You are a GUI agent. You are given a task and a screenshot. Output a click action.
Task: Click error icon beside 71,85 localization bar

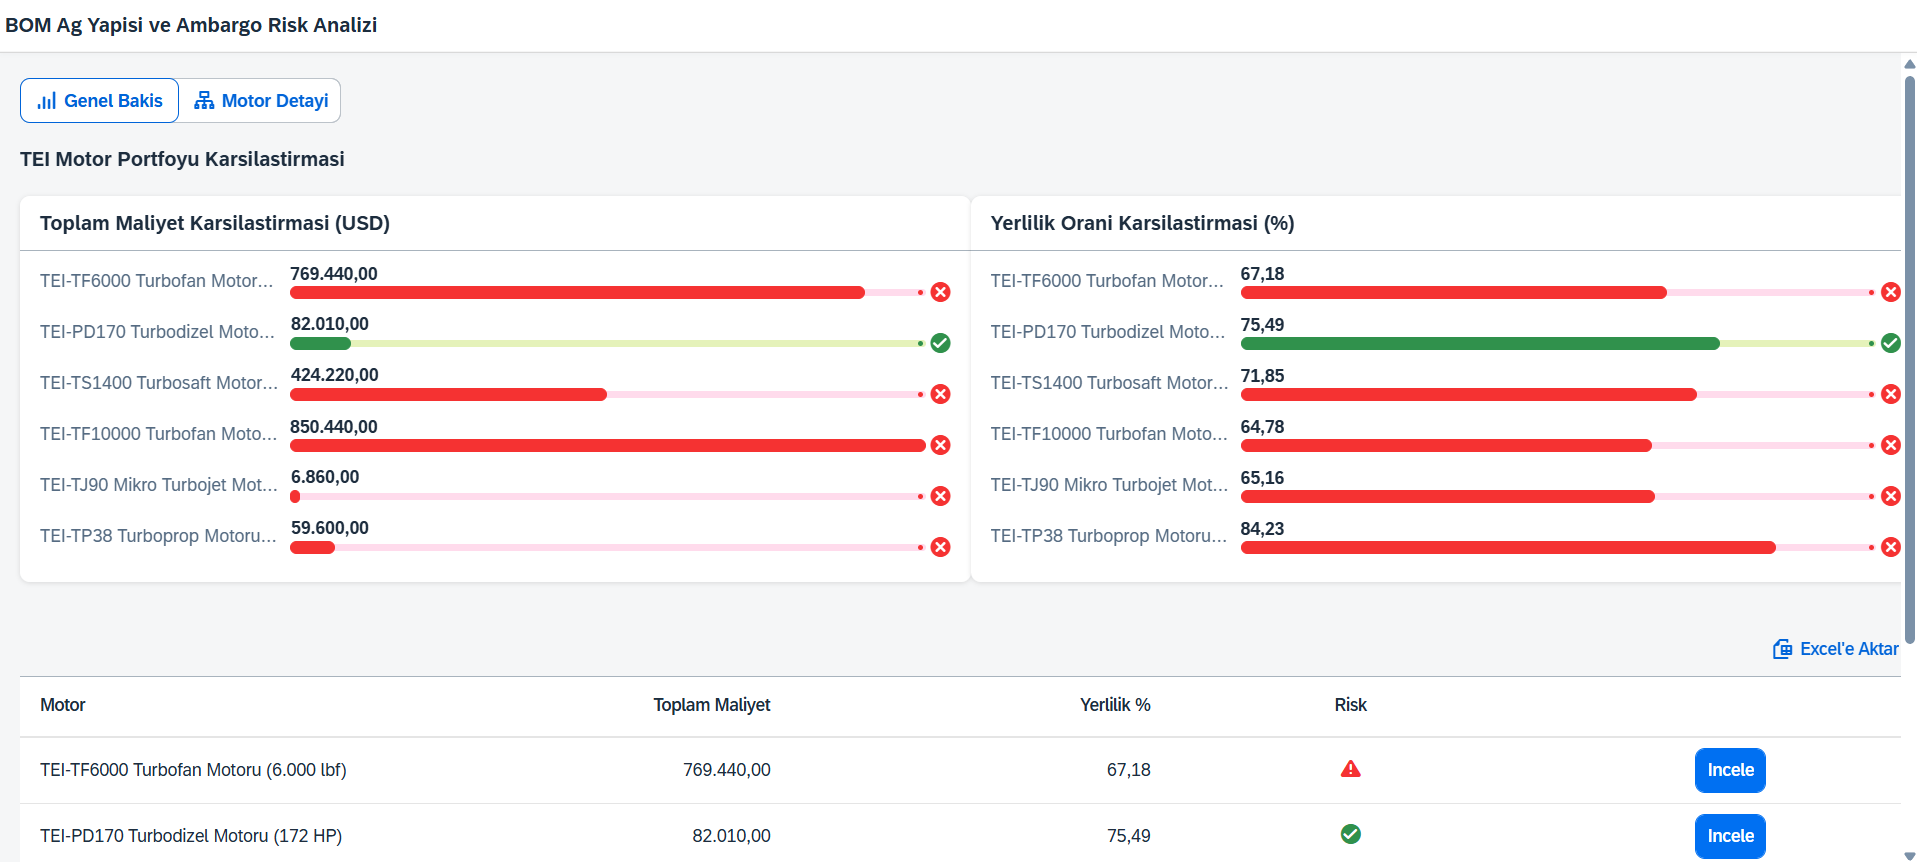(x=1890, y=394)
